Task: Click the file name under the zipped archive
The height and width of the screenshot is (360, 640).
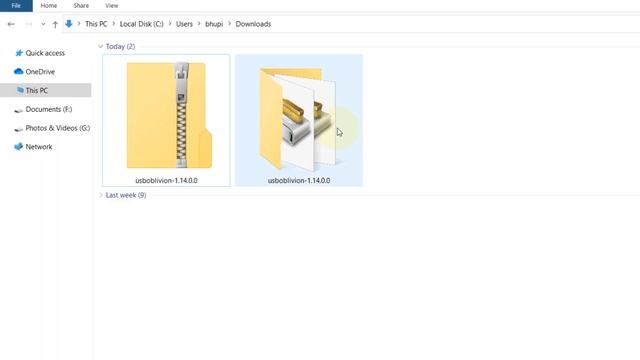Action: pyautogui.click(x=166, y=180)
